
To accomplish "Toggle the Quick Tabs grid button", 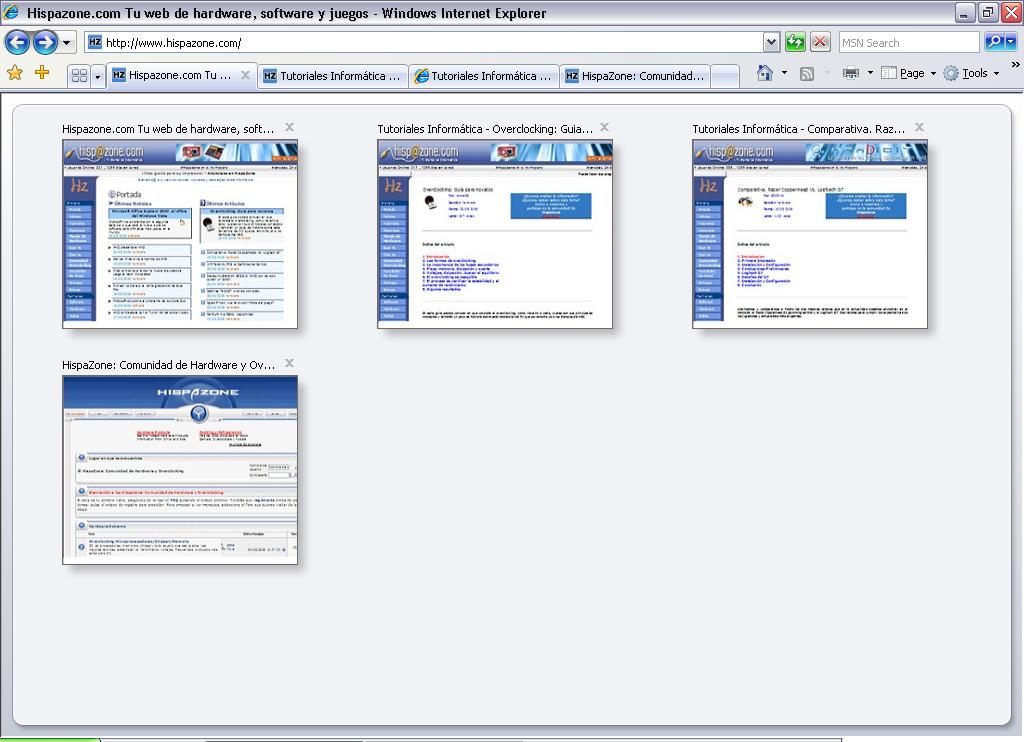I will [x=79, y=76].
